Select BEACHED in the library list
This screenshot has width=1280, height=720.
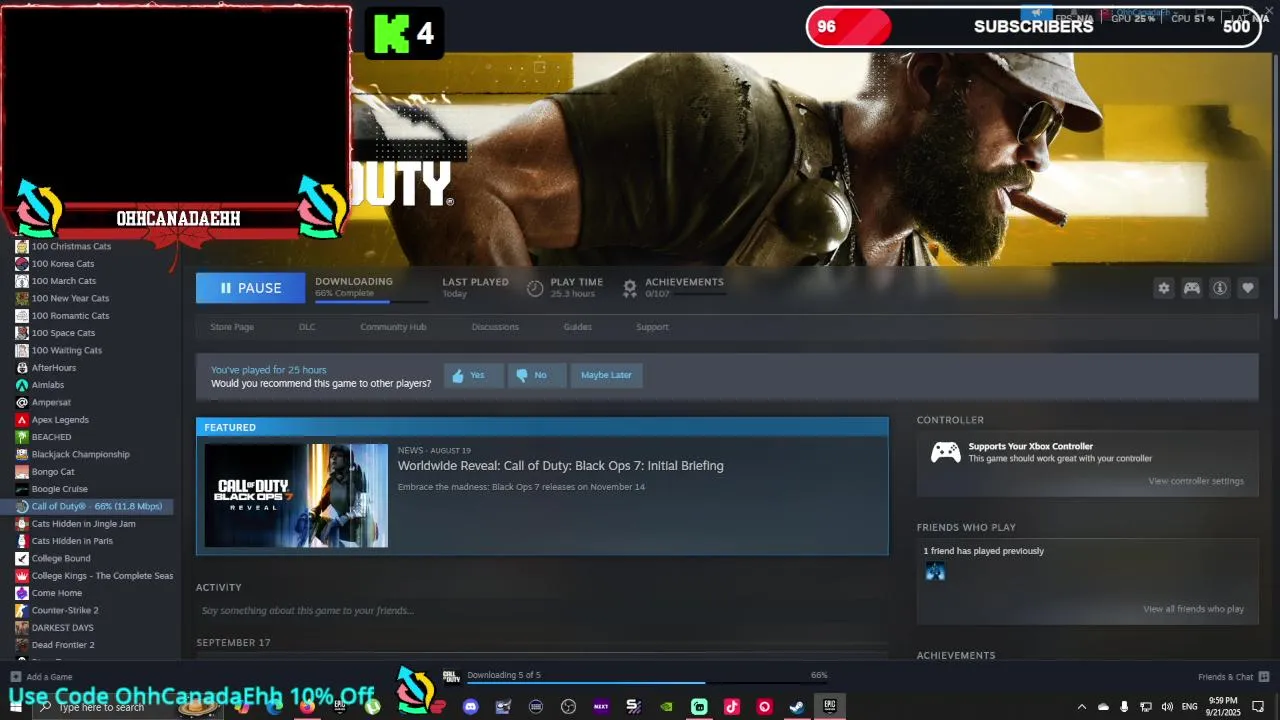[51, 437]
